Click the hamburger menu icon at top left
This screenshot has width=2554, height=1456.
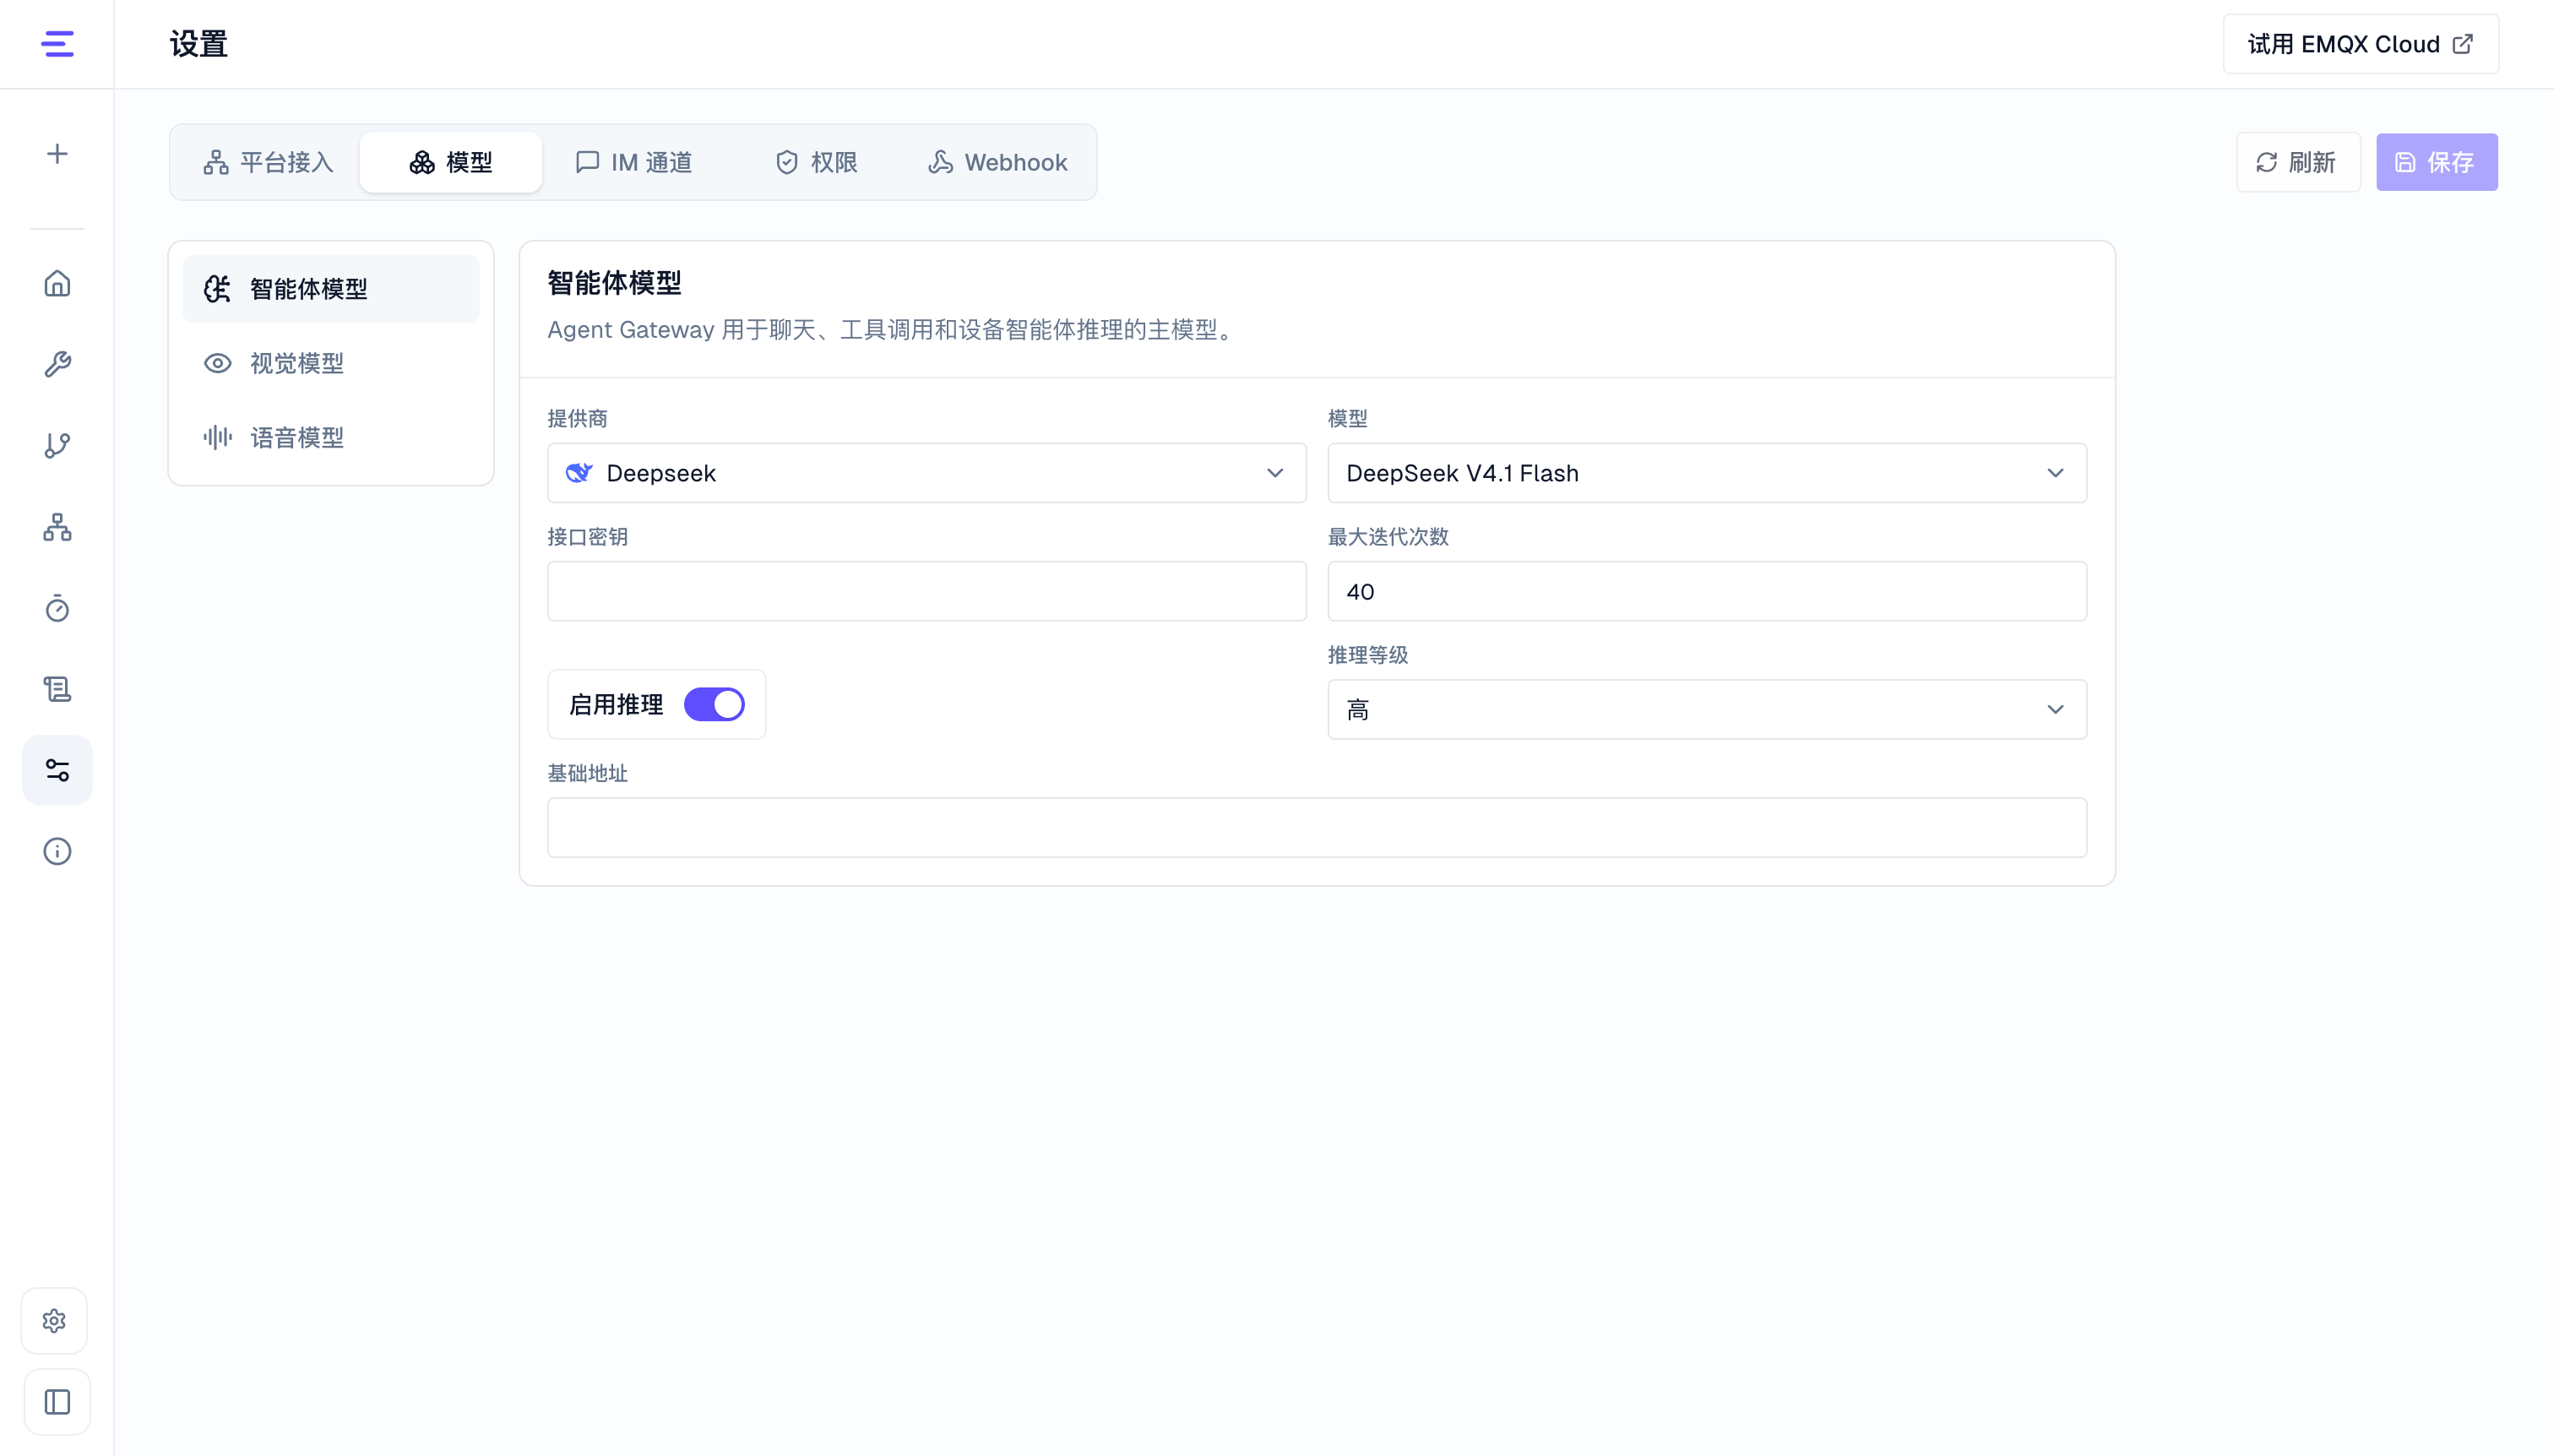point(57,44)
